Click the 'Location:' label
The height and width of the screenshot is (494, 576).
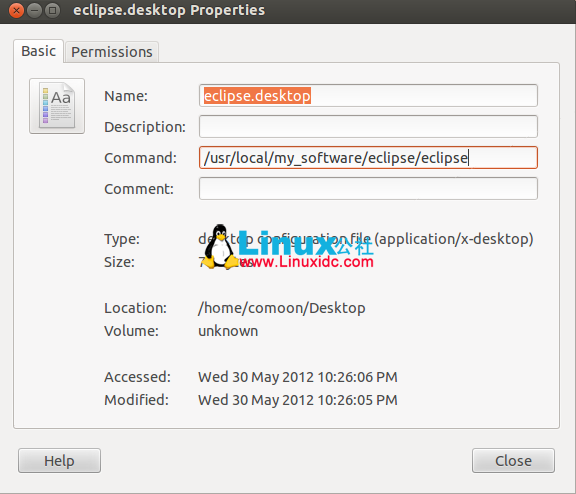[x=136, y=308]
